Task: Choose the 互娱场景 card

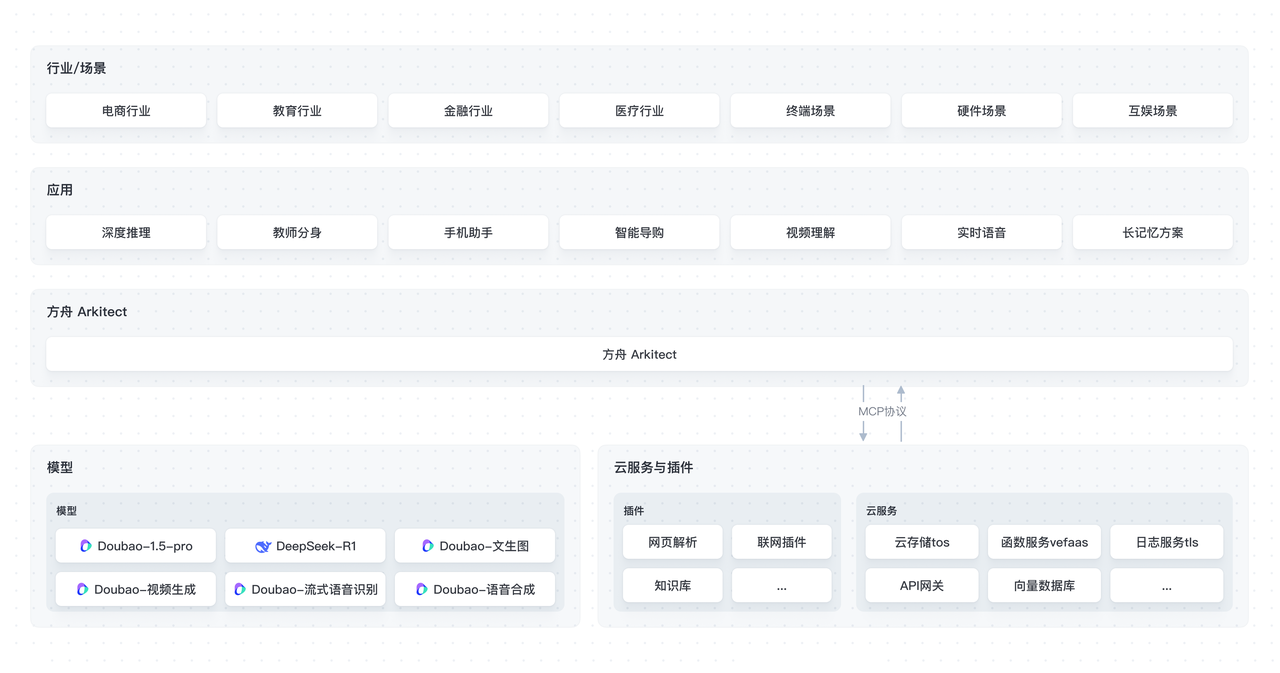Action: pos(1152,111)
